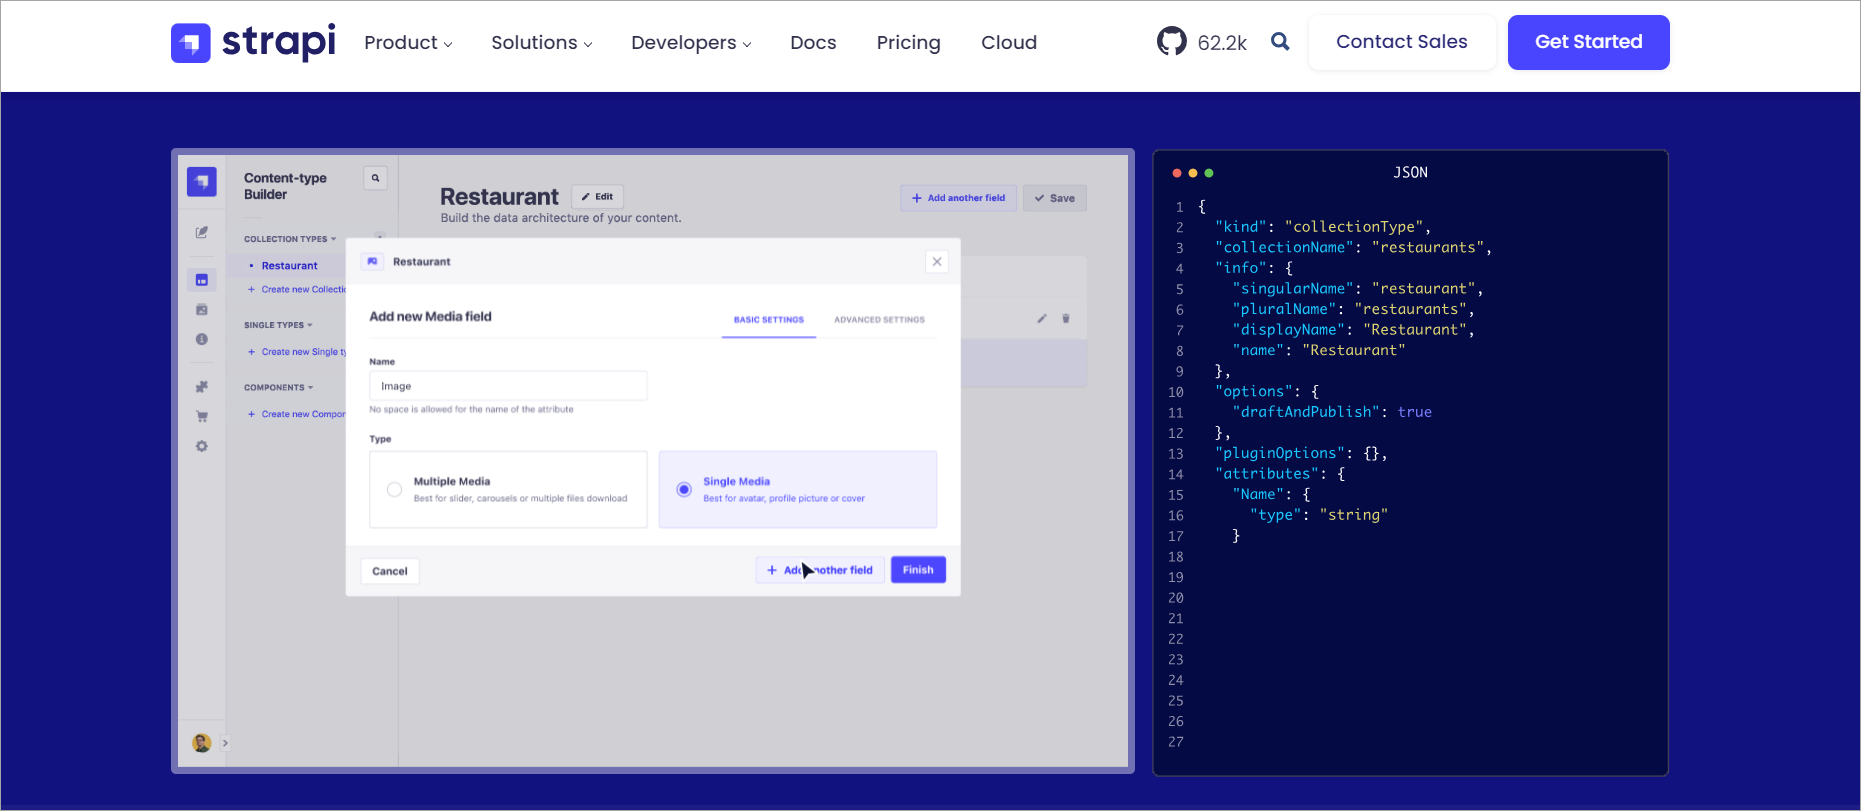The height and width of the screenshot is (811, 1861).
Task: Click the Content-type Builder search button
Action: [x=375, y=178]
